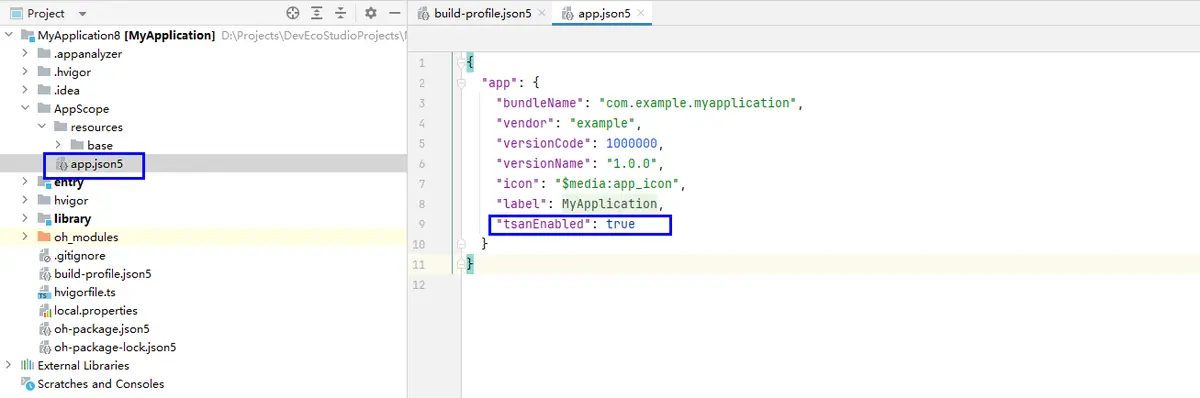Click the External Libraries icon
Image resolution: width=1200 pixels, height=398 pixels.
click(x=27, y=365)
